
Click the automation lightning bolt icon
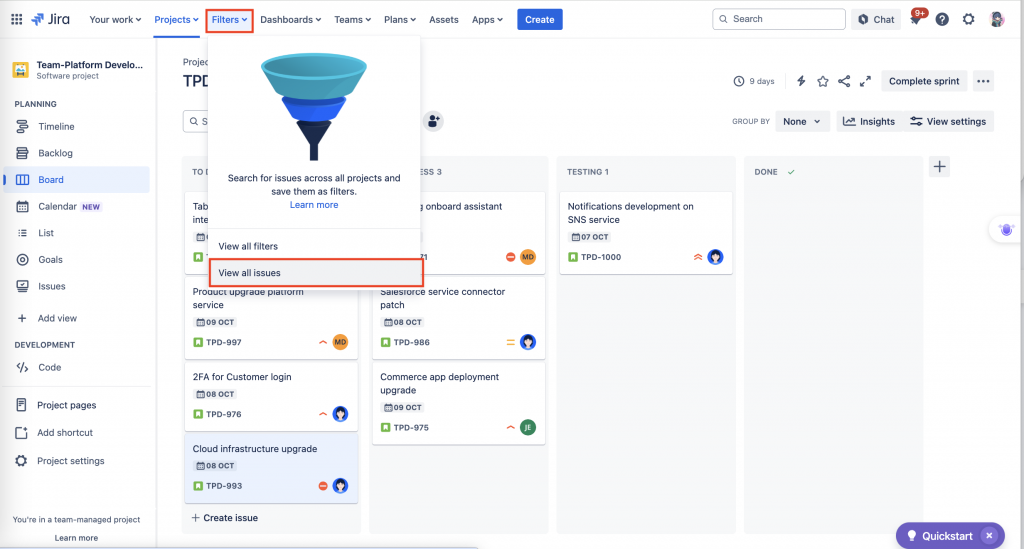(801, 81)
